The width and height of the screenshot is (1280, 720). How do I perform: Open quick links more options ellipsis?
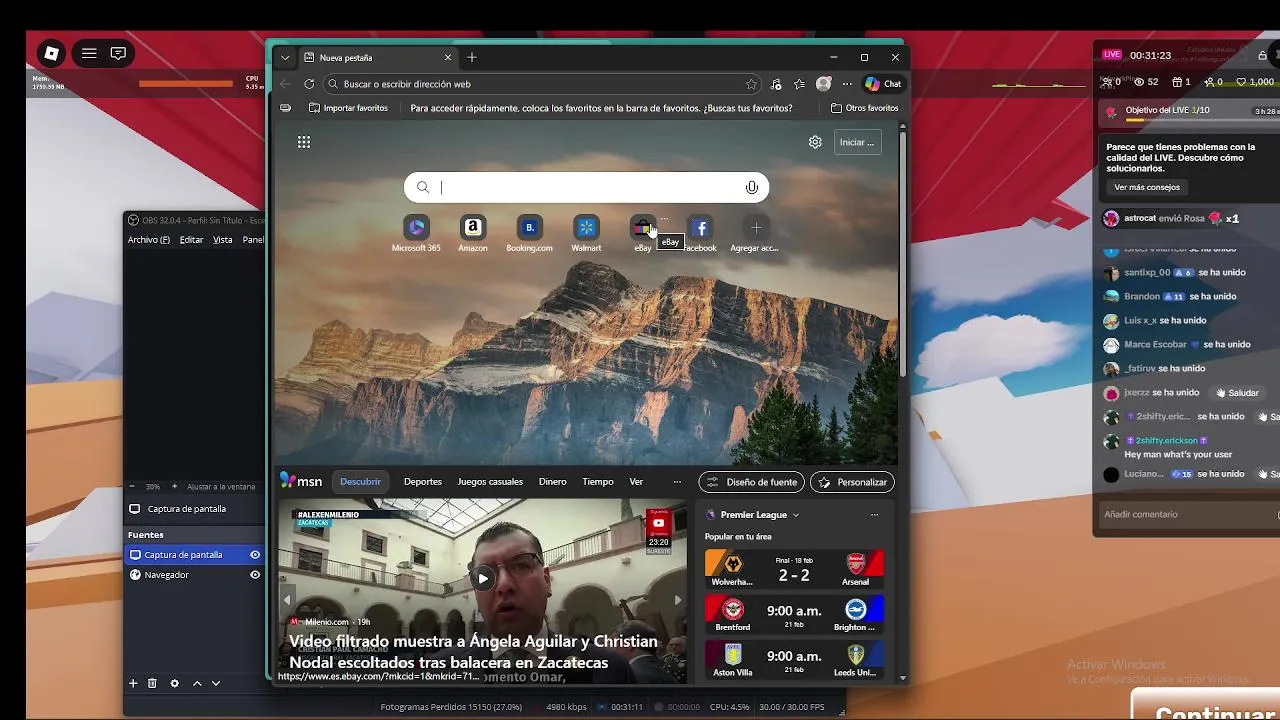(x=664, y=218)
